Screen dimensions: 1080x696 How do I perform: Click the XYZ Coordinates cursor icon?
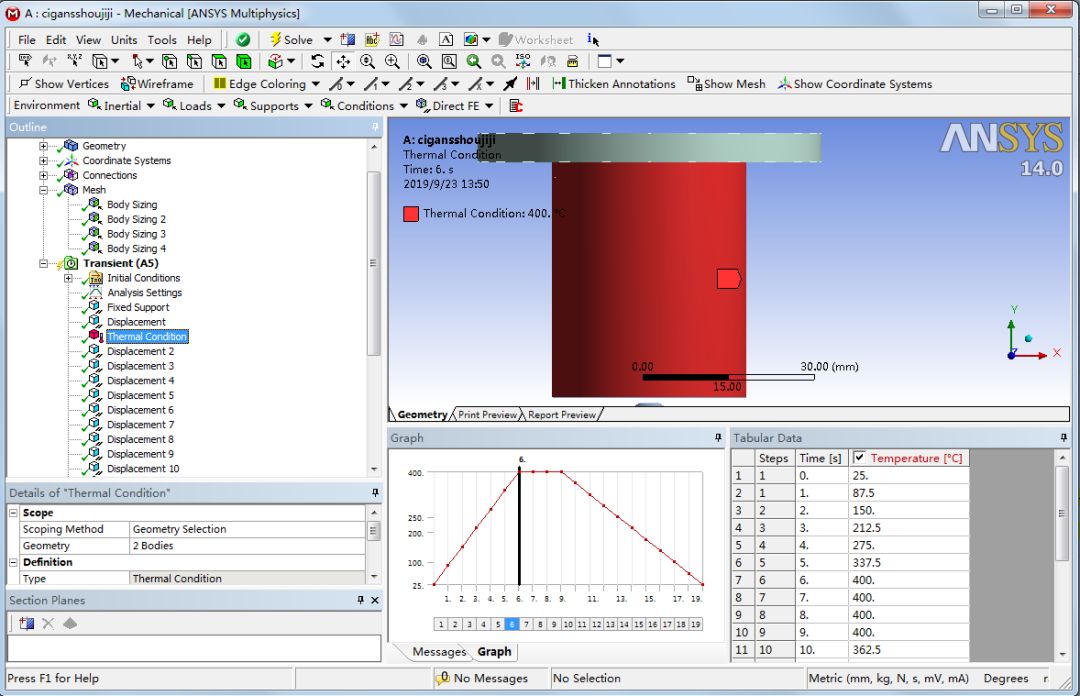point(74,61)
